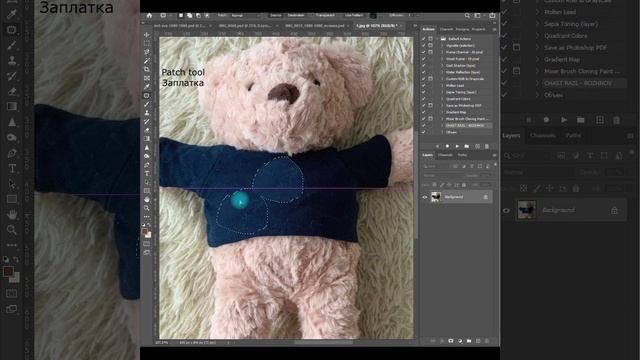Click the Home icon in options bar
This screenshot has width=640, height=360.
(x=149, y=16)
